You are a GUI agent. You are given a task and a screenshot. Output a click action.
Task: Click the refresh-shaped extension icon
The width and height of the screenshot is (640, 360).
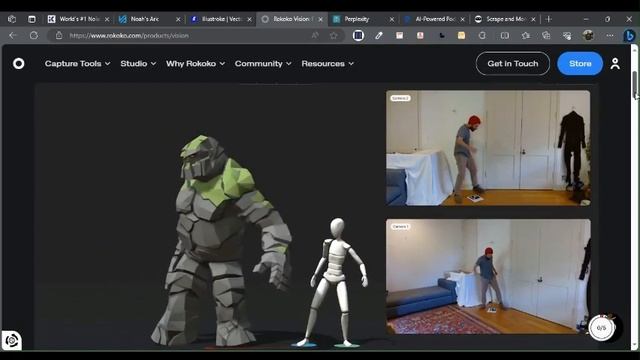(x=482, y=36)
